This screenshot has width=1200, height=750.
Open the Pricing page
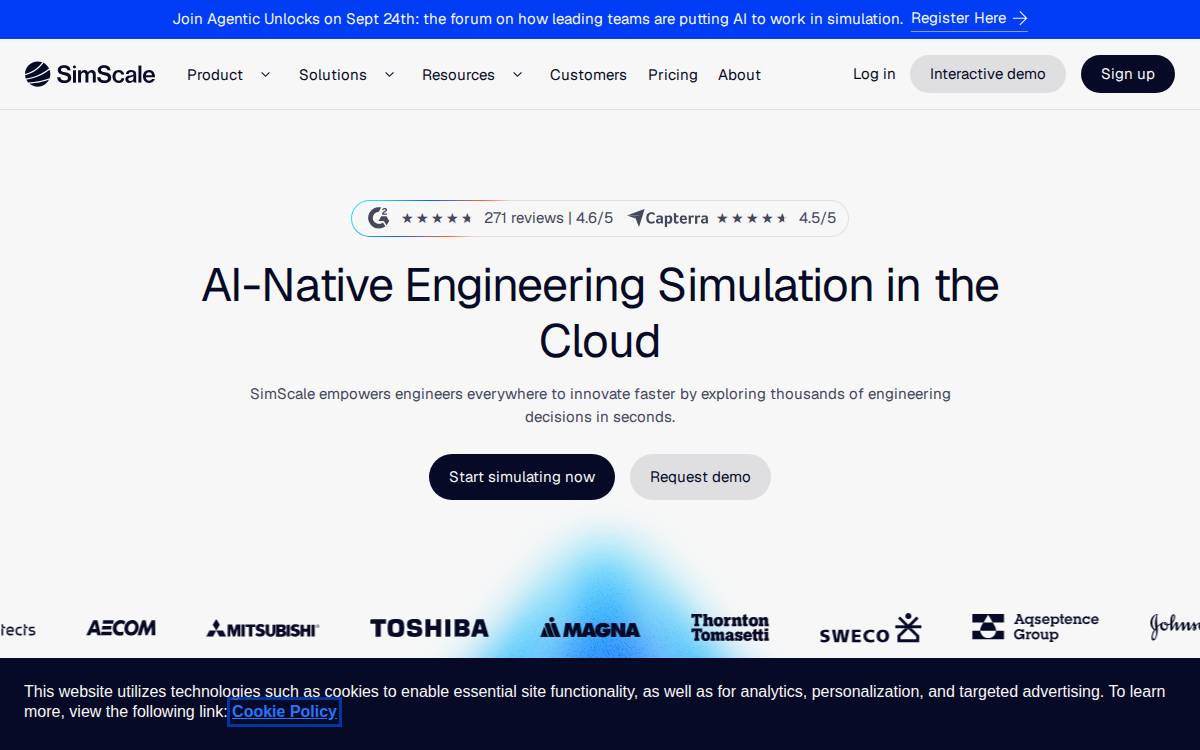[673, 75]
